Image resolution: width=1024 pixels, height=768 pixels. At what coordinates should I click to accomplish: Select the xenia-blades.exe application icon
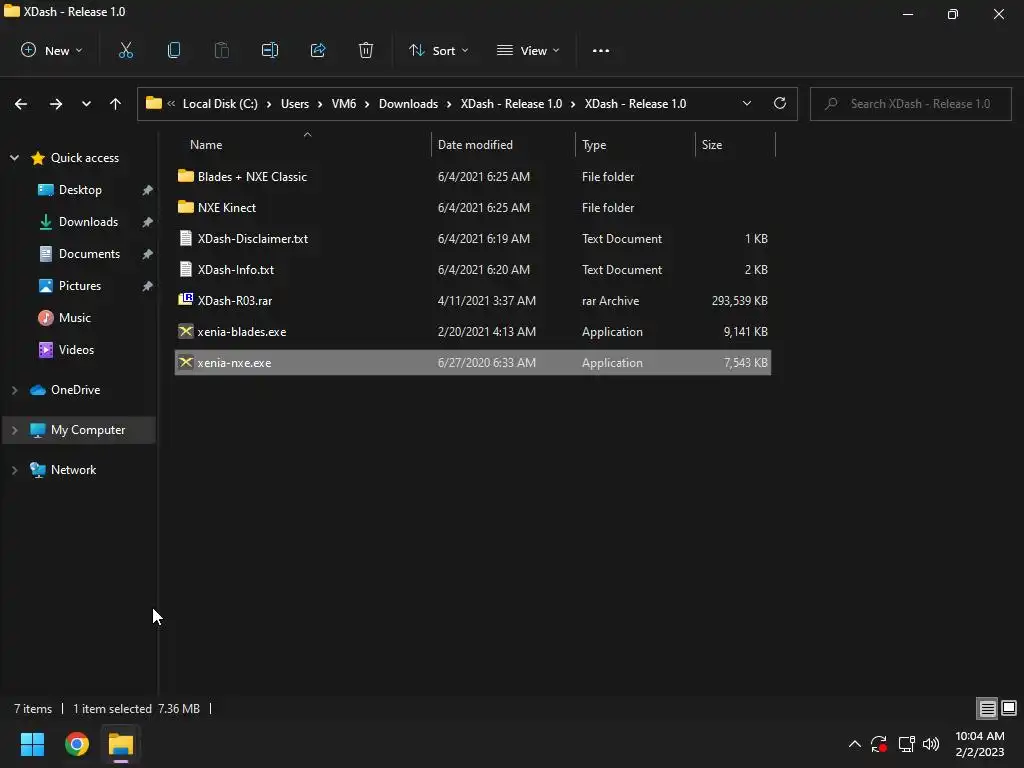[185, 331]
